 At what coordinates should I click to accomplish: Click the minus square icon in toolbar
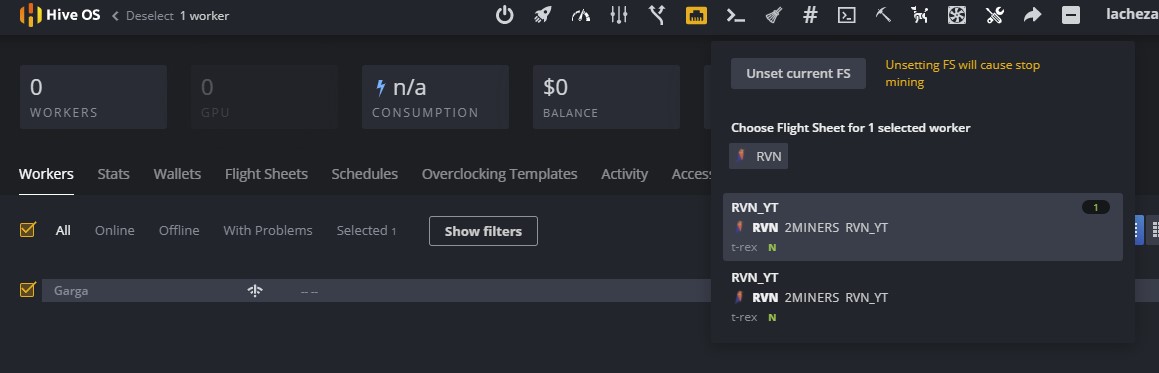coord(1071,15)
